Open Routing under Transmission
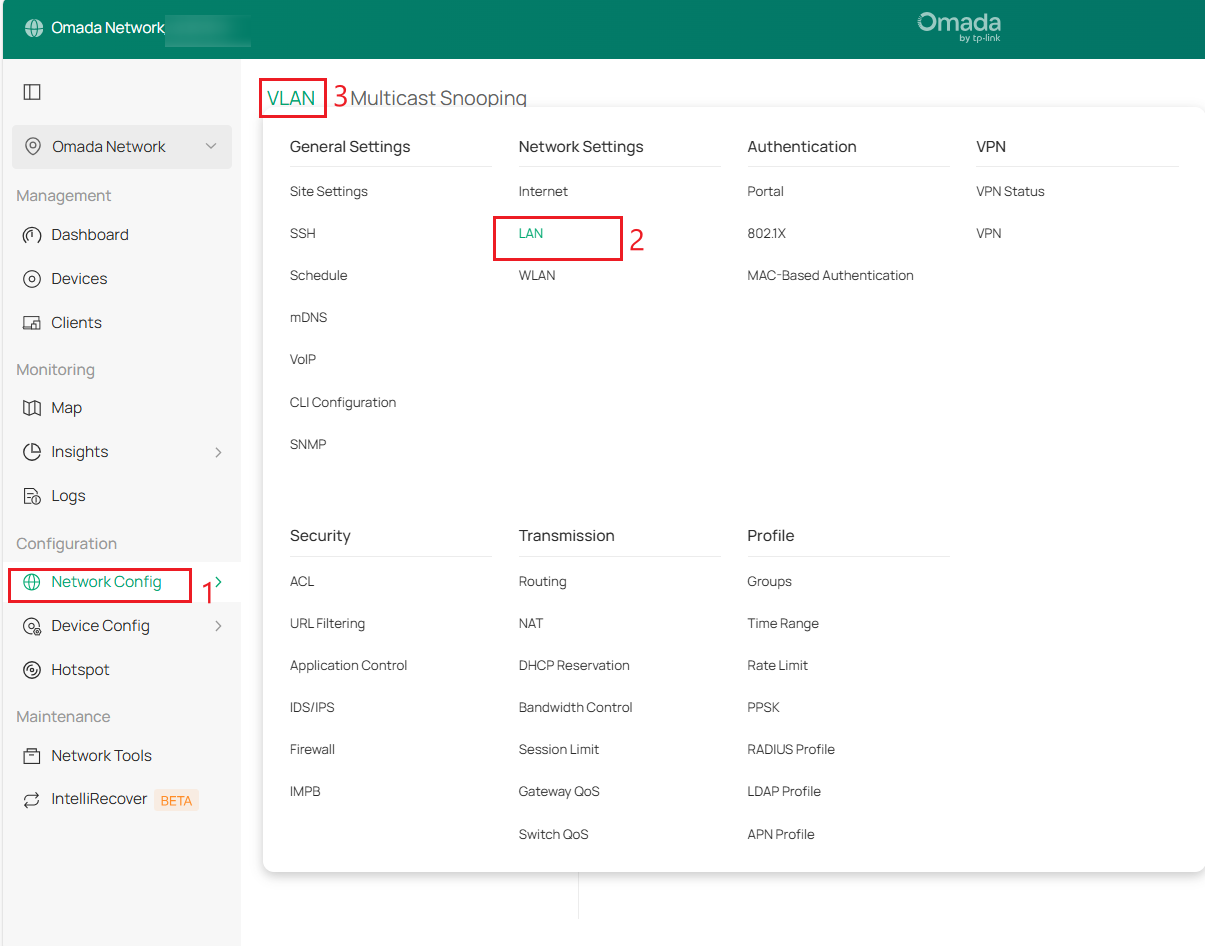This screenshot has width=1205, height=946. pos(541,581)
